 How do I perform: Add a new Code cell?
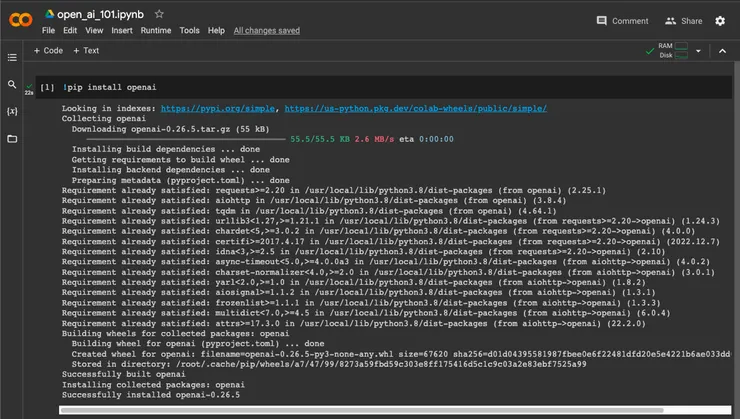point(48,50)
